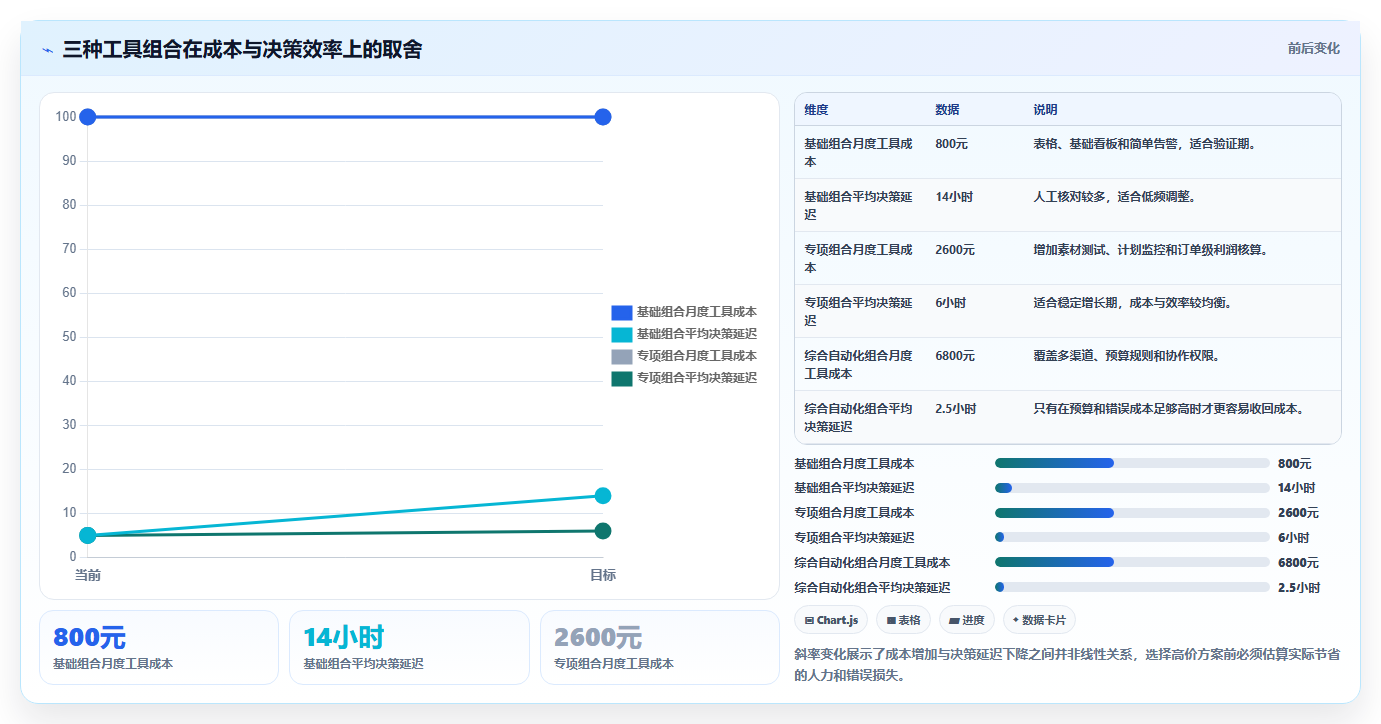Screen dimensions: 1381x724
Task: Click the dark green data point at 6 above 目标
Action: [x=603, y=531]
